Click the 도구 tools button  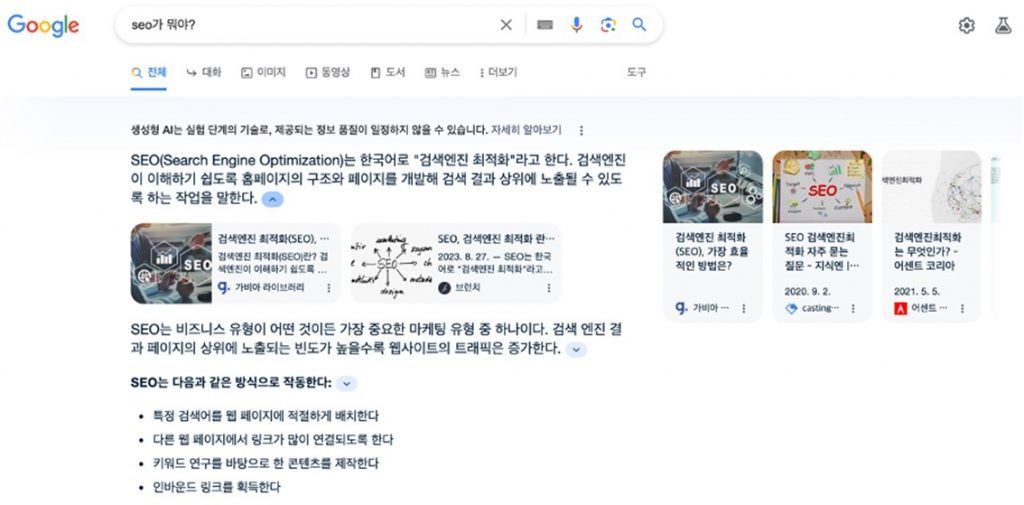637,73
